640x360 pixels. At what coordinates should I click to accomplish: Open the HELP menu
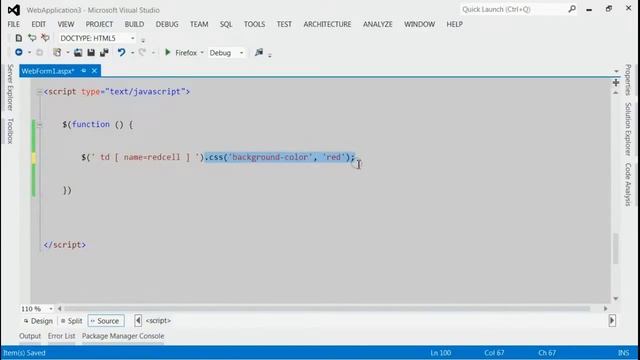tap(454, 24)
